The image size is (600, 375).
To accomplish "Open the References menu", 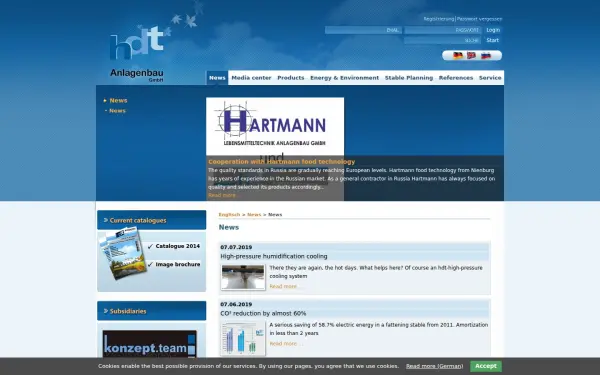I will tap(456, 78).
